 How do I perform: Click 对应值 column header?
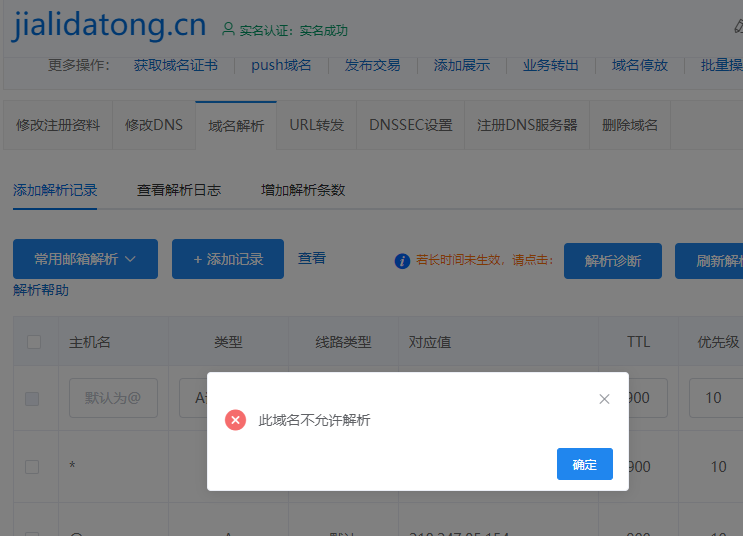pyautogui.click(x=430, y=342)
